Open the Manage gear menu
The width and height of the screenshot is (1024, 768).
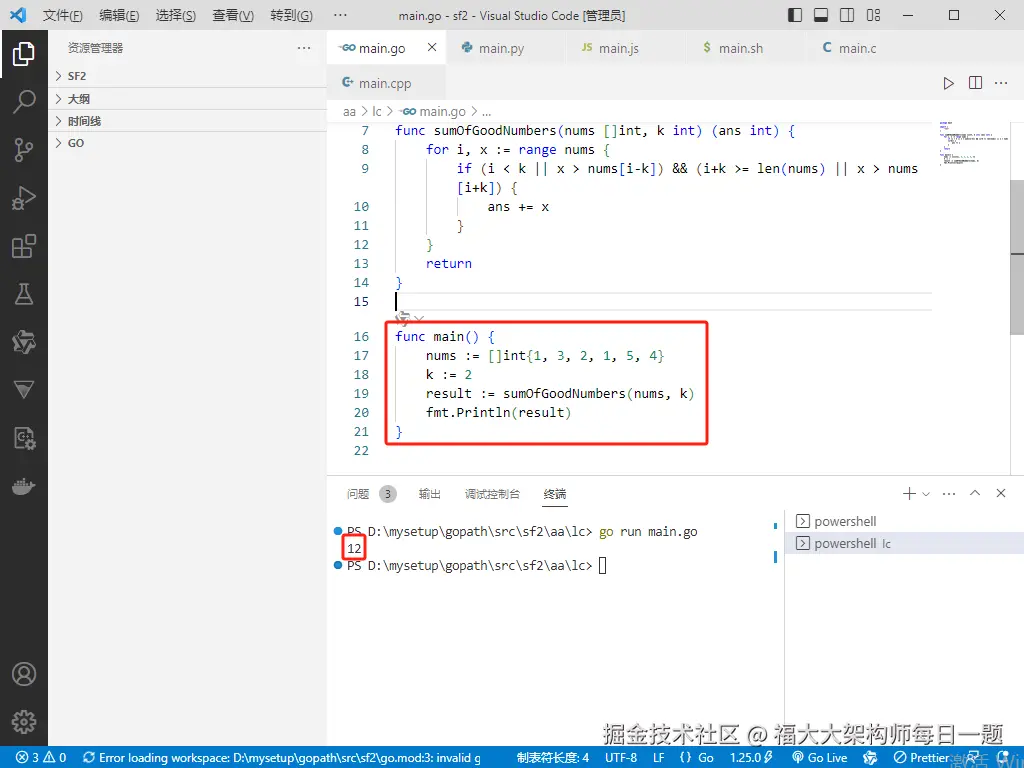[x=24, y=722]
